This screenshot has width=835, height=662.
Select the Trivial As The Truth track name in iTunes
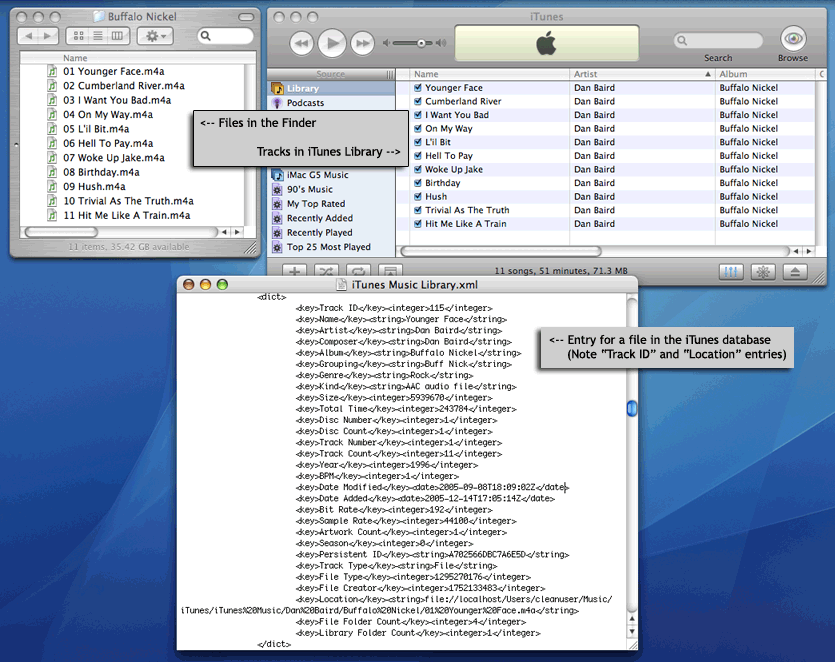467,210
